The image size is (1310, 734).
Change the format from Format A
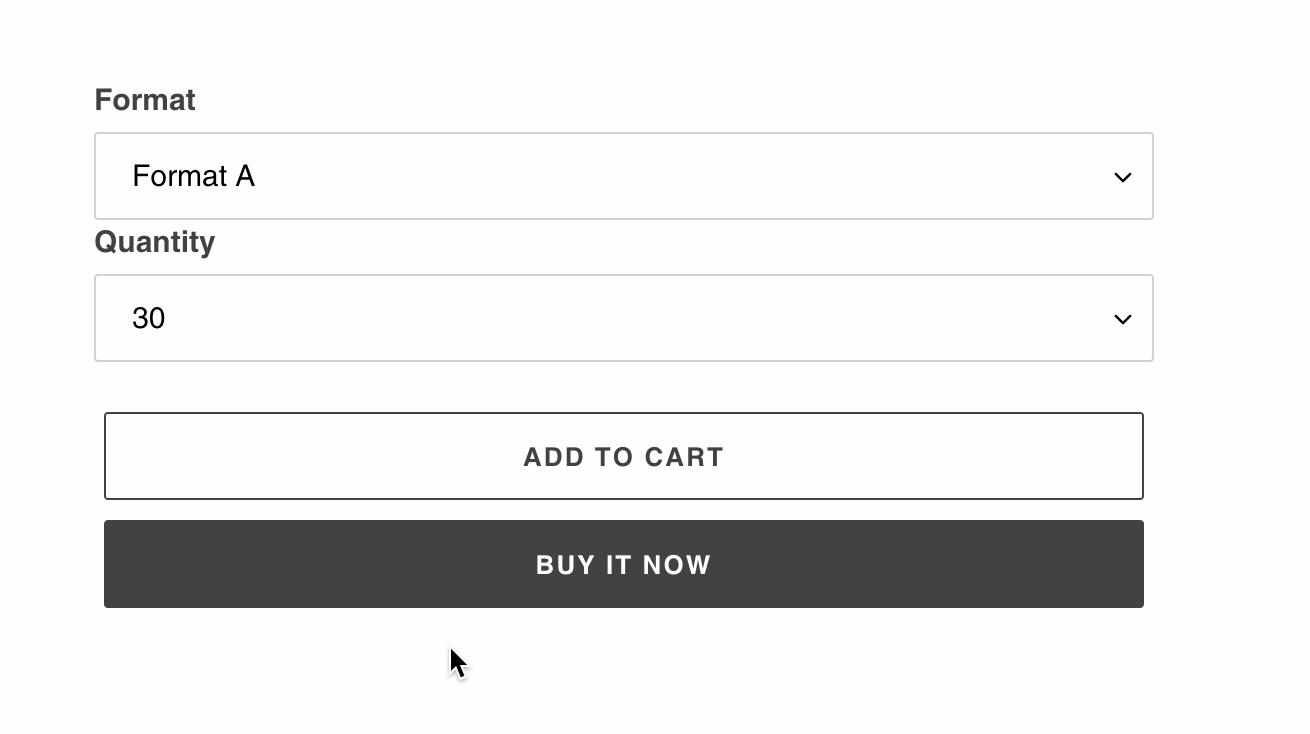coord(623,176)
